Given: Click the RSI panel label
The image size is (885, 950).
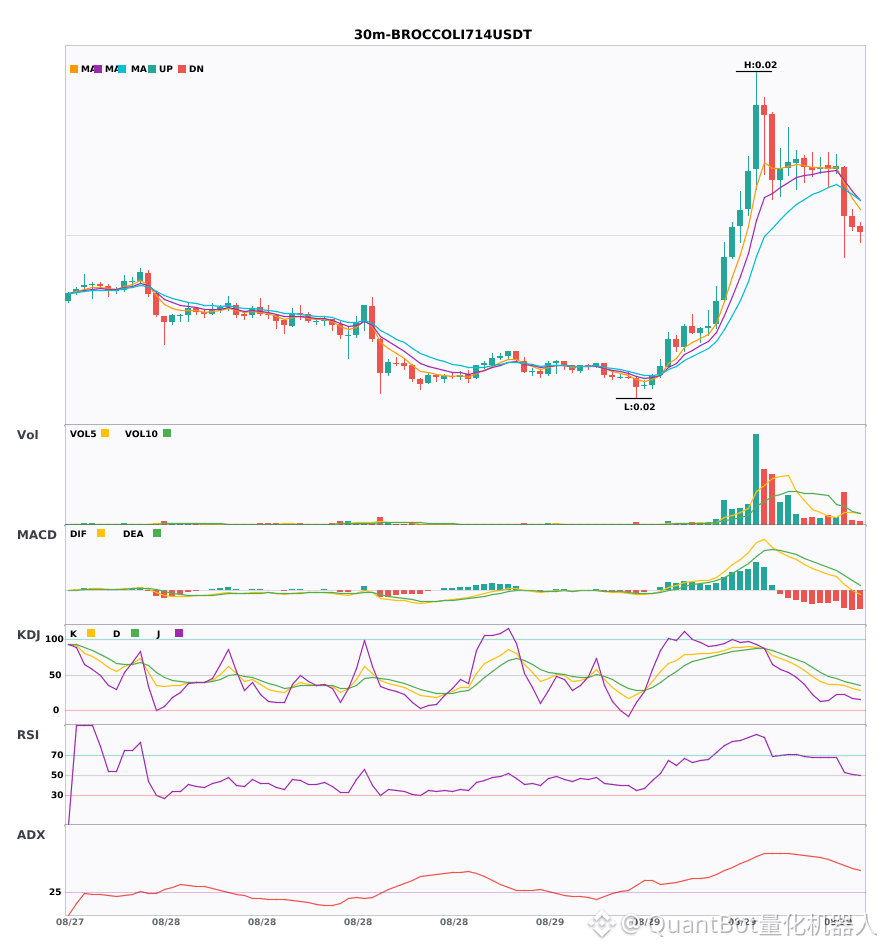Looking at the screenshot, I should tap(28, 734).
